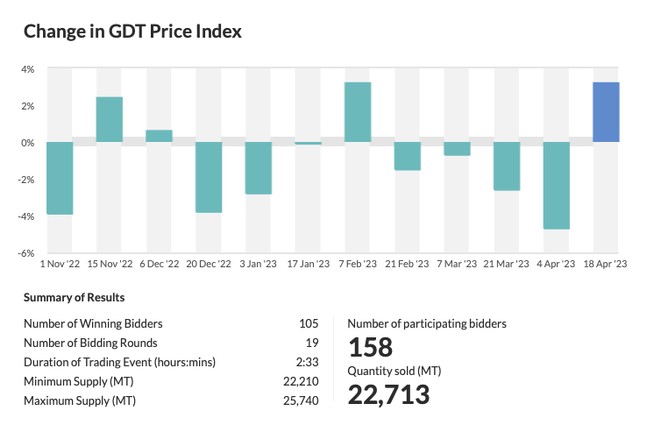
Task: Click the 3 Jan '23 bar
Action: [x=258, y=168]
